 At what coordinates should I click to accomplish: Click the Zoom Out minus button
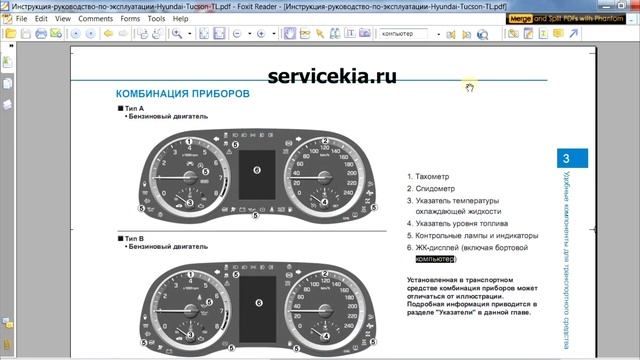(x=237, y=34)
